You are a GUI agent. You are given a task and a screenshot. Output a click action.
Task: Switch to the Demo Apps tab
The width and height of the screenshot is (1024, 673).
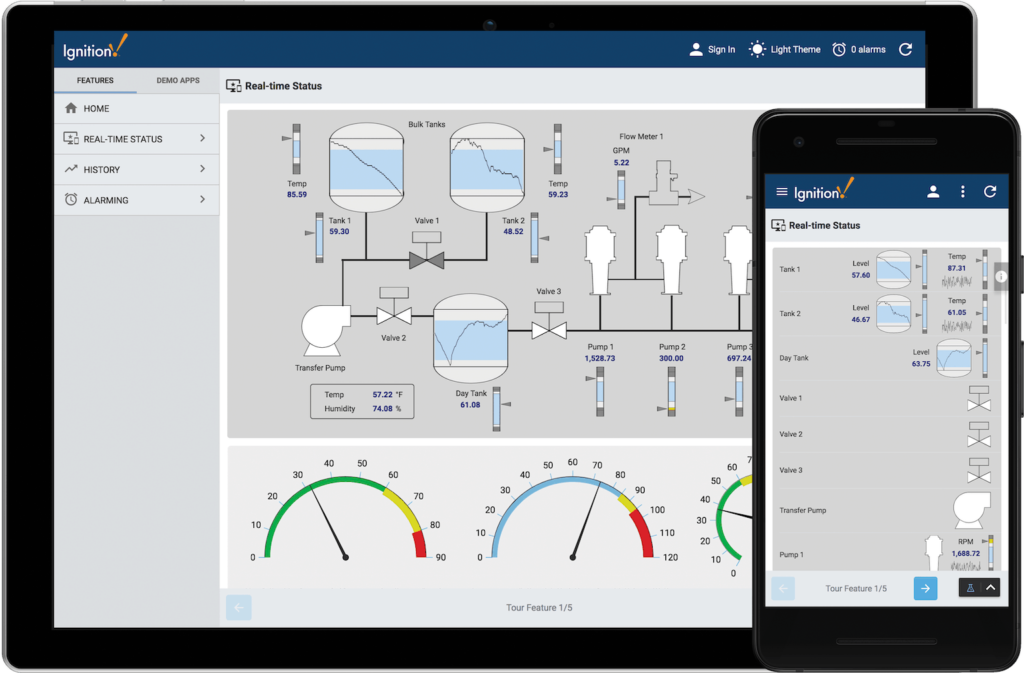(x=178, y=80)
